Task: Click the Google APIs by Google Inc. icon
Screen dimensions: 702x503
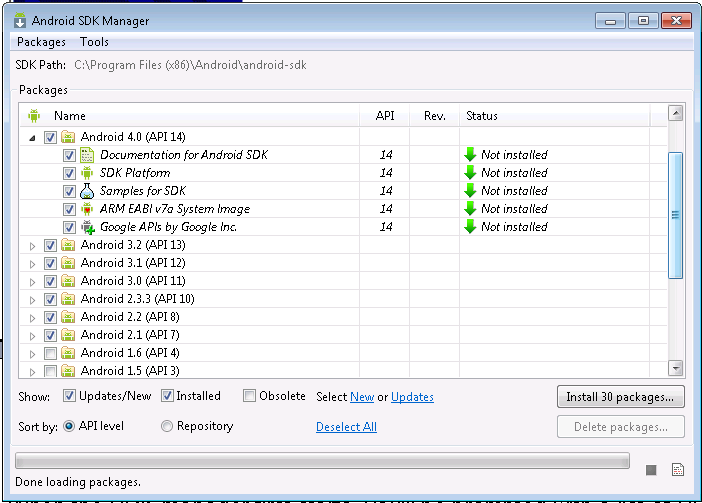Action: click(x=87, y=227)
